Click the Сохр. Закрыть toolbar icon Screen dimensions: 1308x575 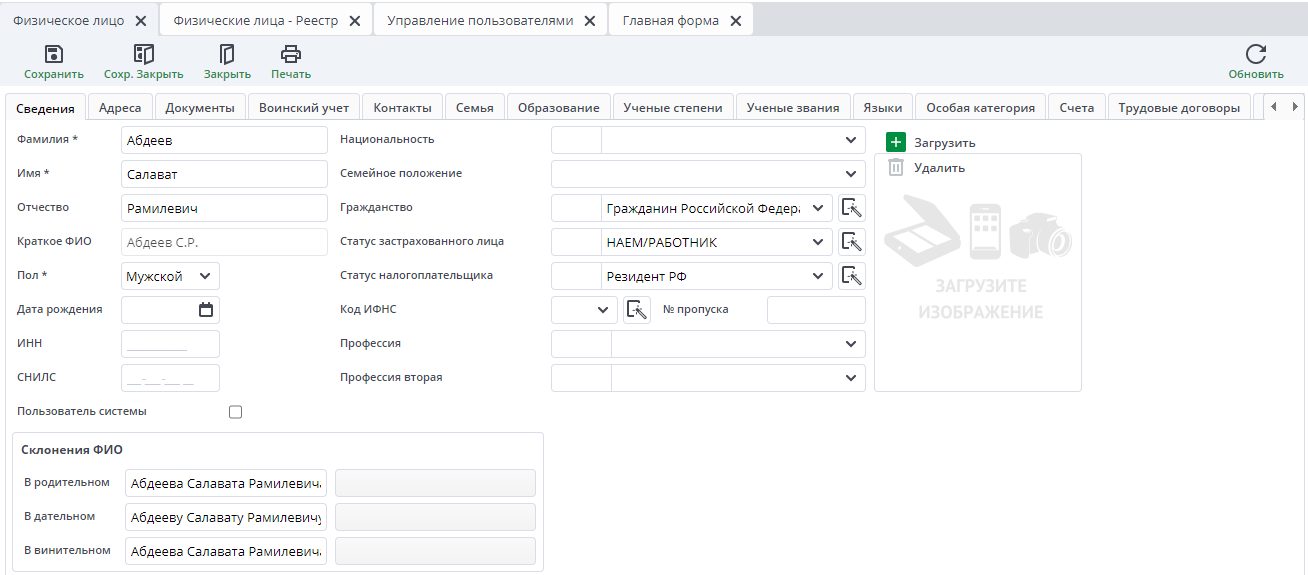144,55
